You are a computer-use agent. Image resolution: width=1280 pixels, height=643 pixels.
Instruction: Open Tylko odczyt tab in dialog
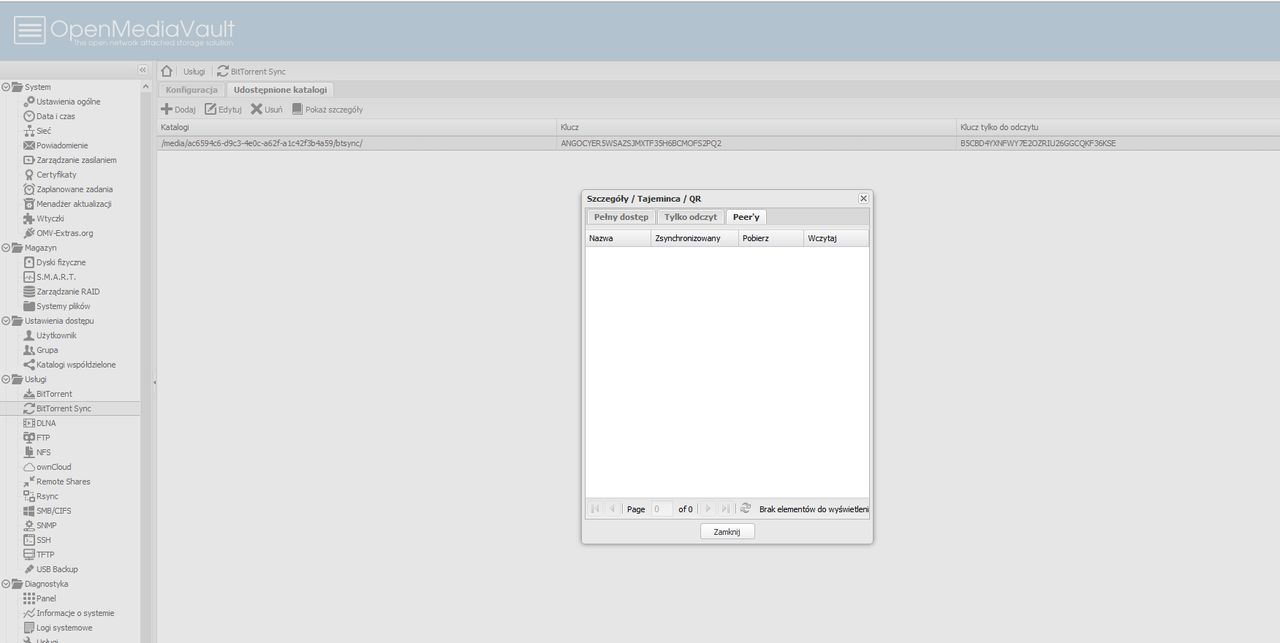pos(690,217)
